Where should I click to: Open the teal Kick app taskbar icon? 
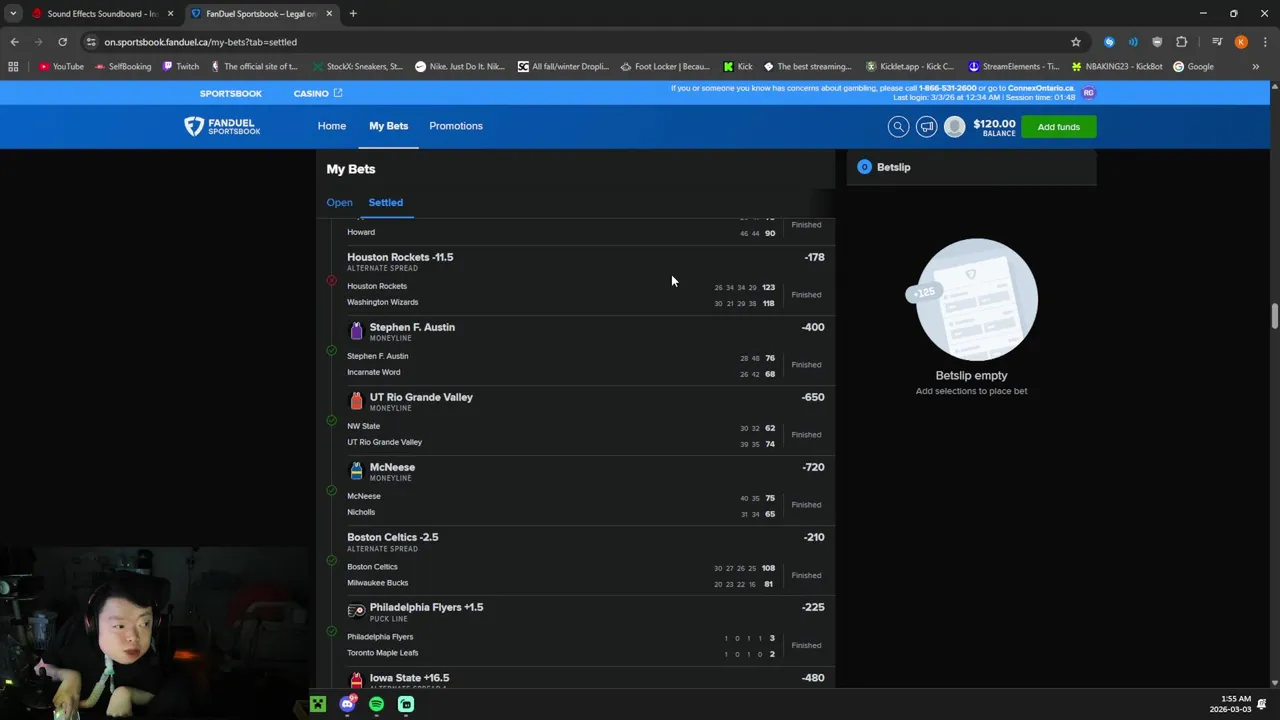click(x=406, y=704)
